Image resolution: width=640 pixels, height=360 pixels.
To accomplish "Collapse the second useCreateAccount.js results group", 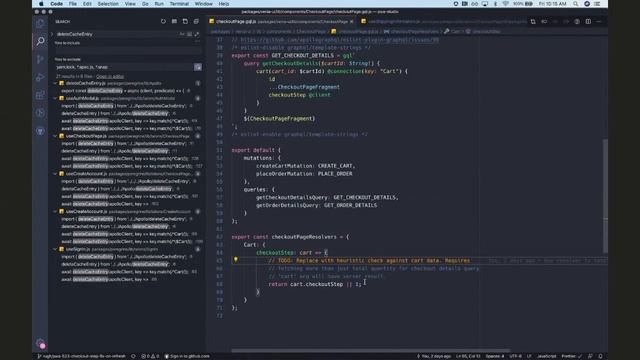I will click(x=56, y=211).
